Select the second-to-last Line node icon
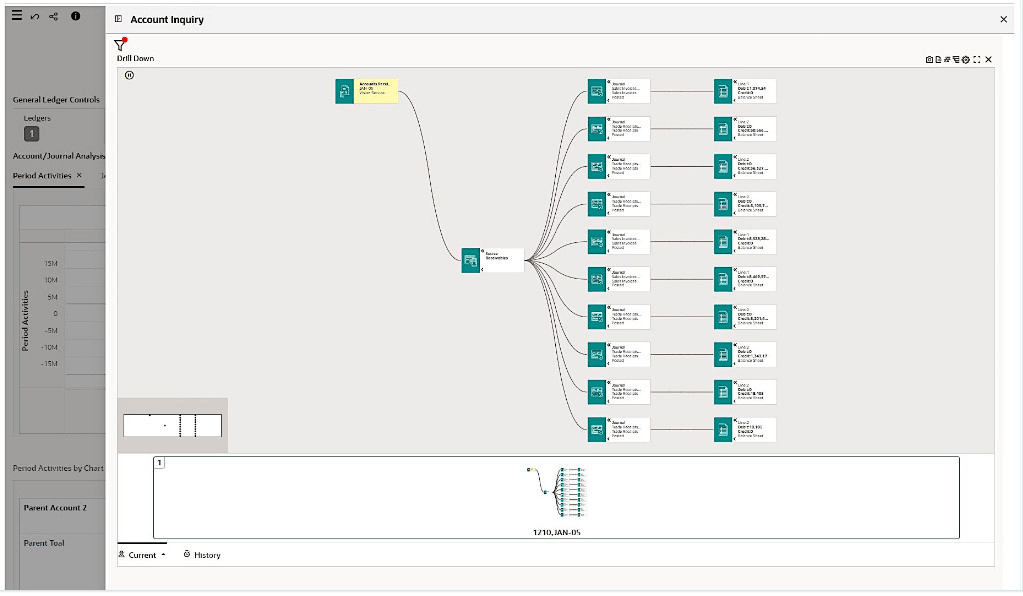 (723, 392)
